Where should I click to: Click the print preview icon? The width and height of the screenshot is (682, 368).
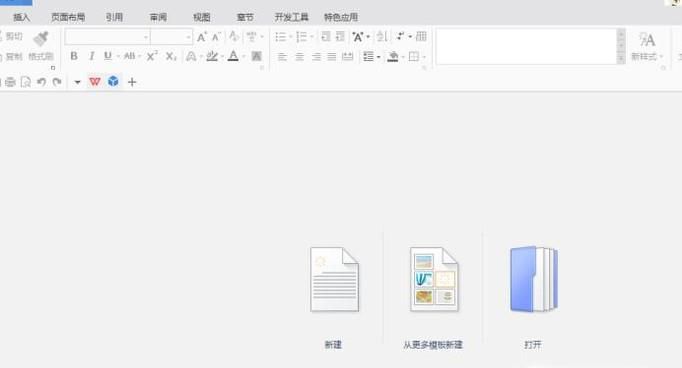(26, 82)
